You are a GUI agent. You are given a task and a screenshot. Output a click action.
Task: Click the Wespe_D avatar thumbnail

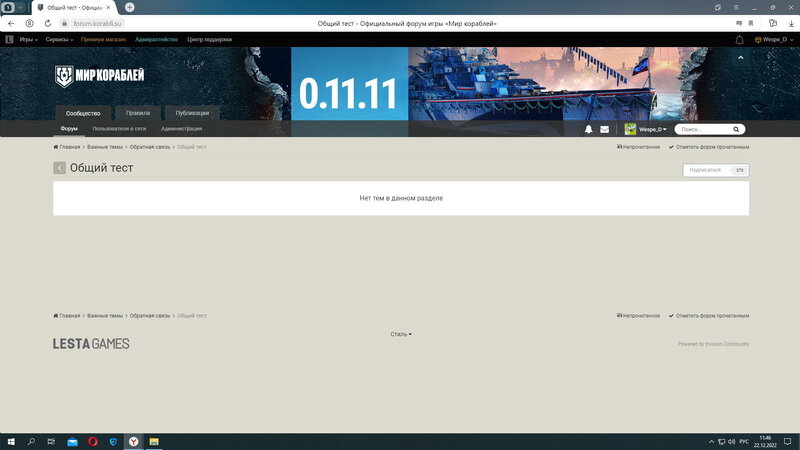630,129
